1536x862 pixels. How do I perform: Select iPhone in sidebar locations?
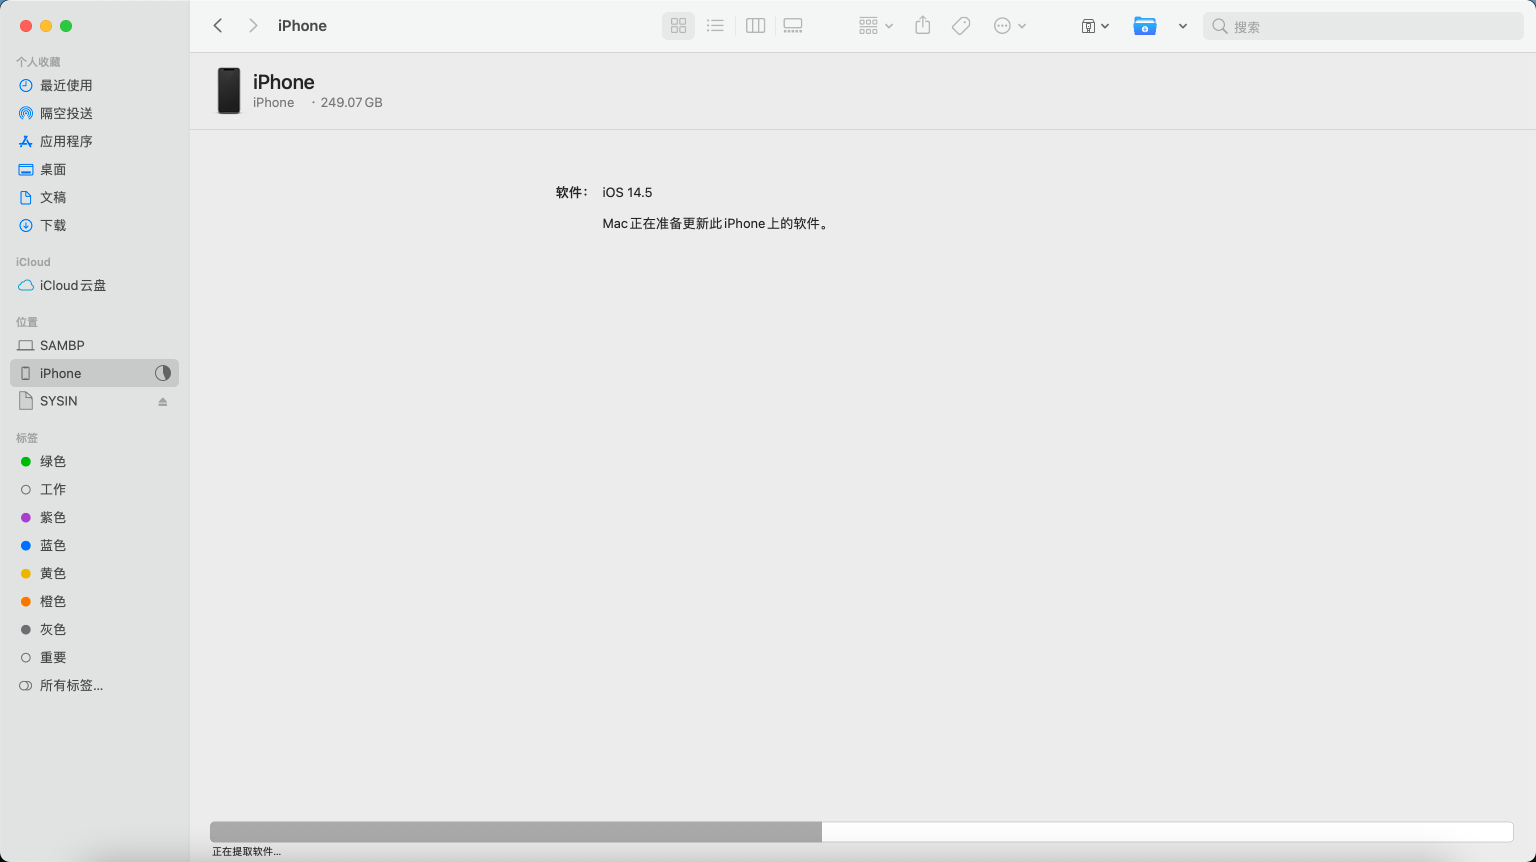[94, 373]
